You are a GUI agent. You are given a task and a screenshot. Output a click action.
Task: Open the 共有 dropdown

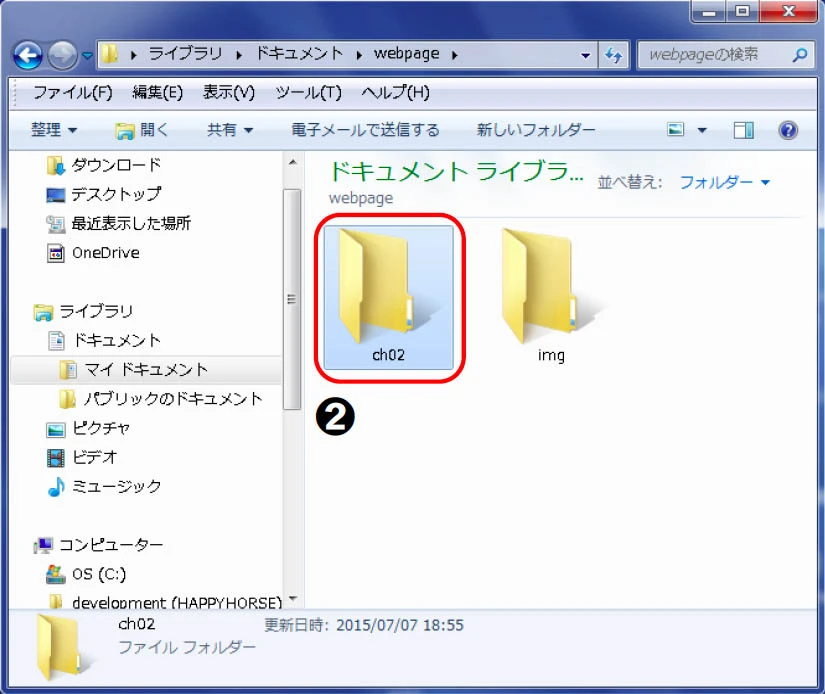tap(229, 129)
